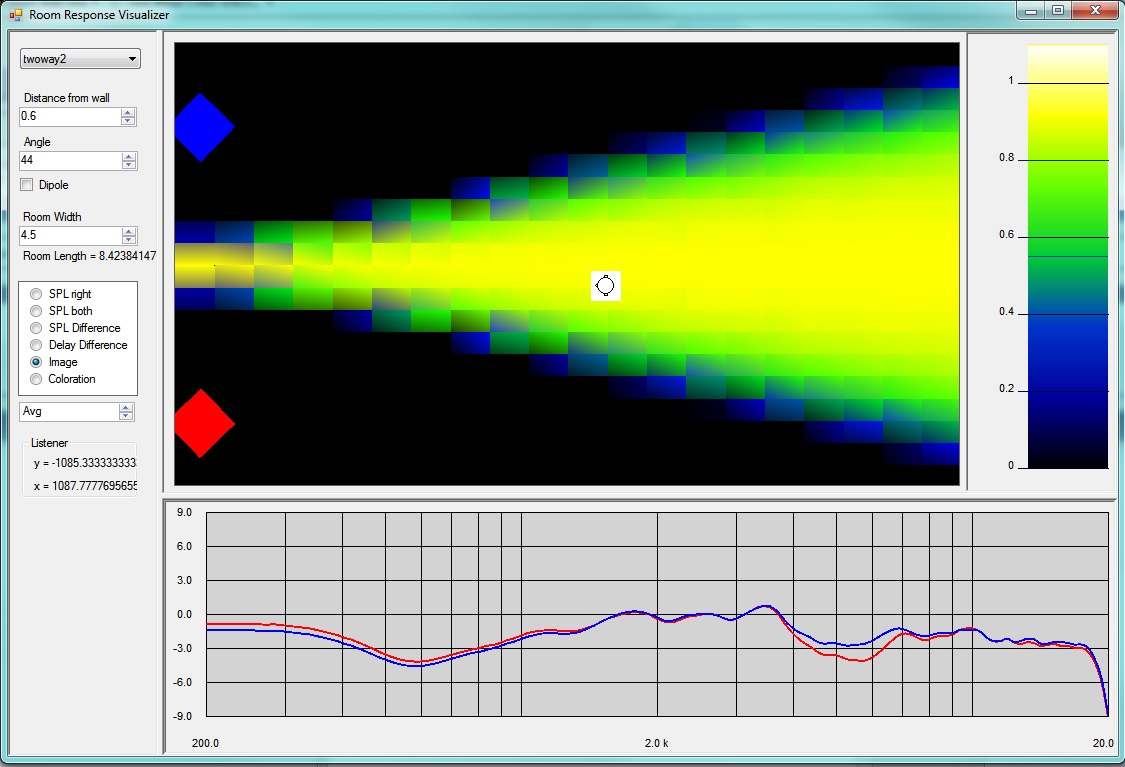The image size is (1125, 767).
Task: Select the SPL Difference radio option
Action: click(x=36, y=328)
